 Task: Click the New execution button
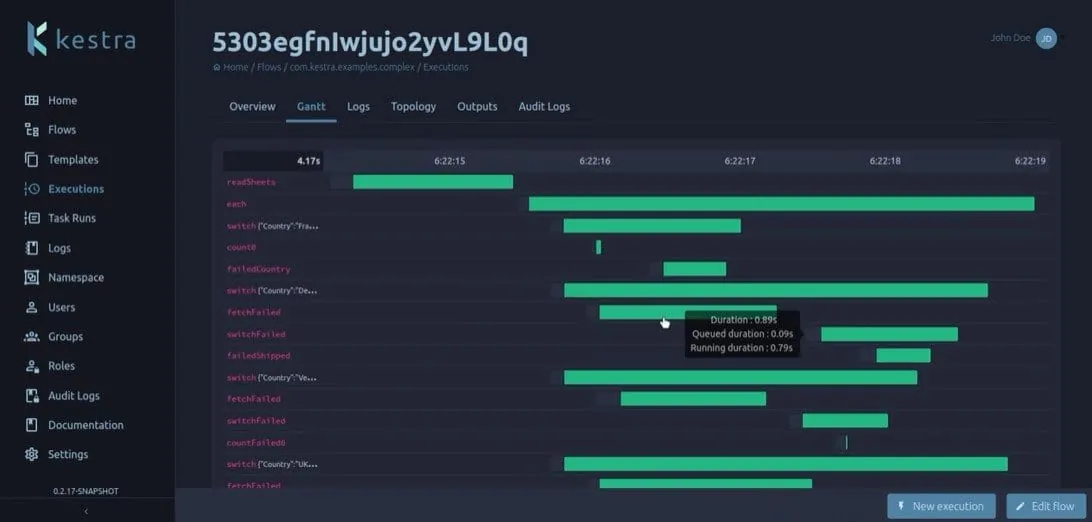941,506
